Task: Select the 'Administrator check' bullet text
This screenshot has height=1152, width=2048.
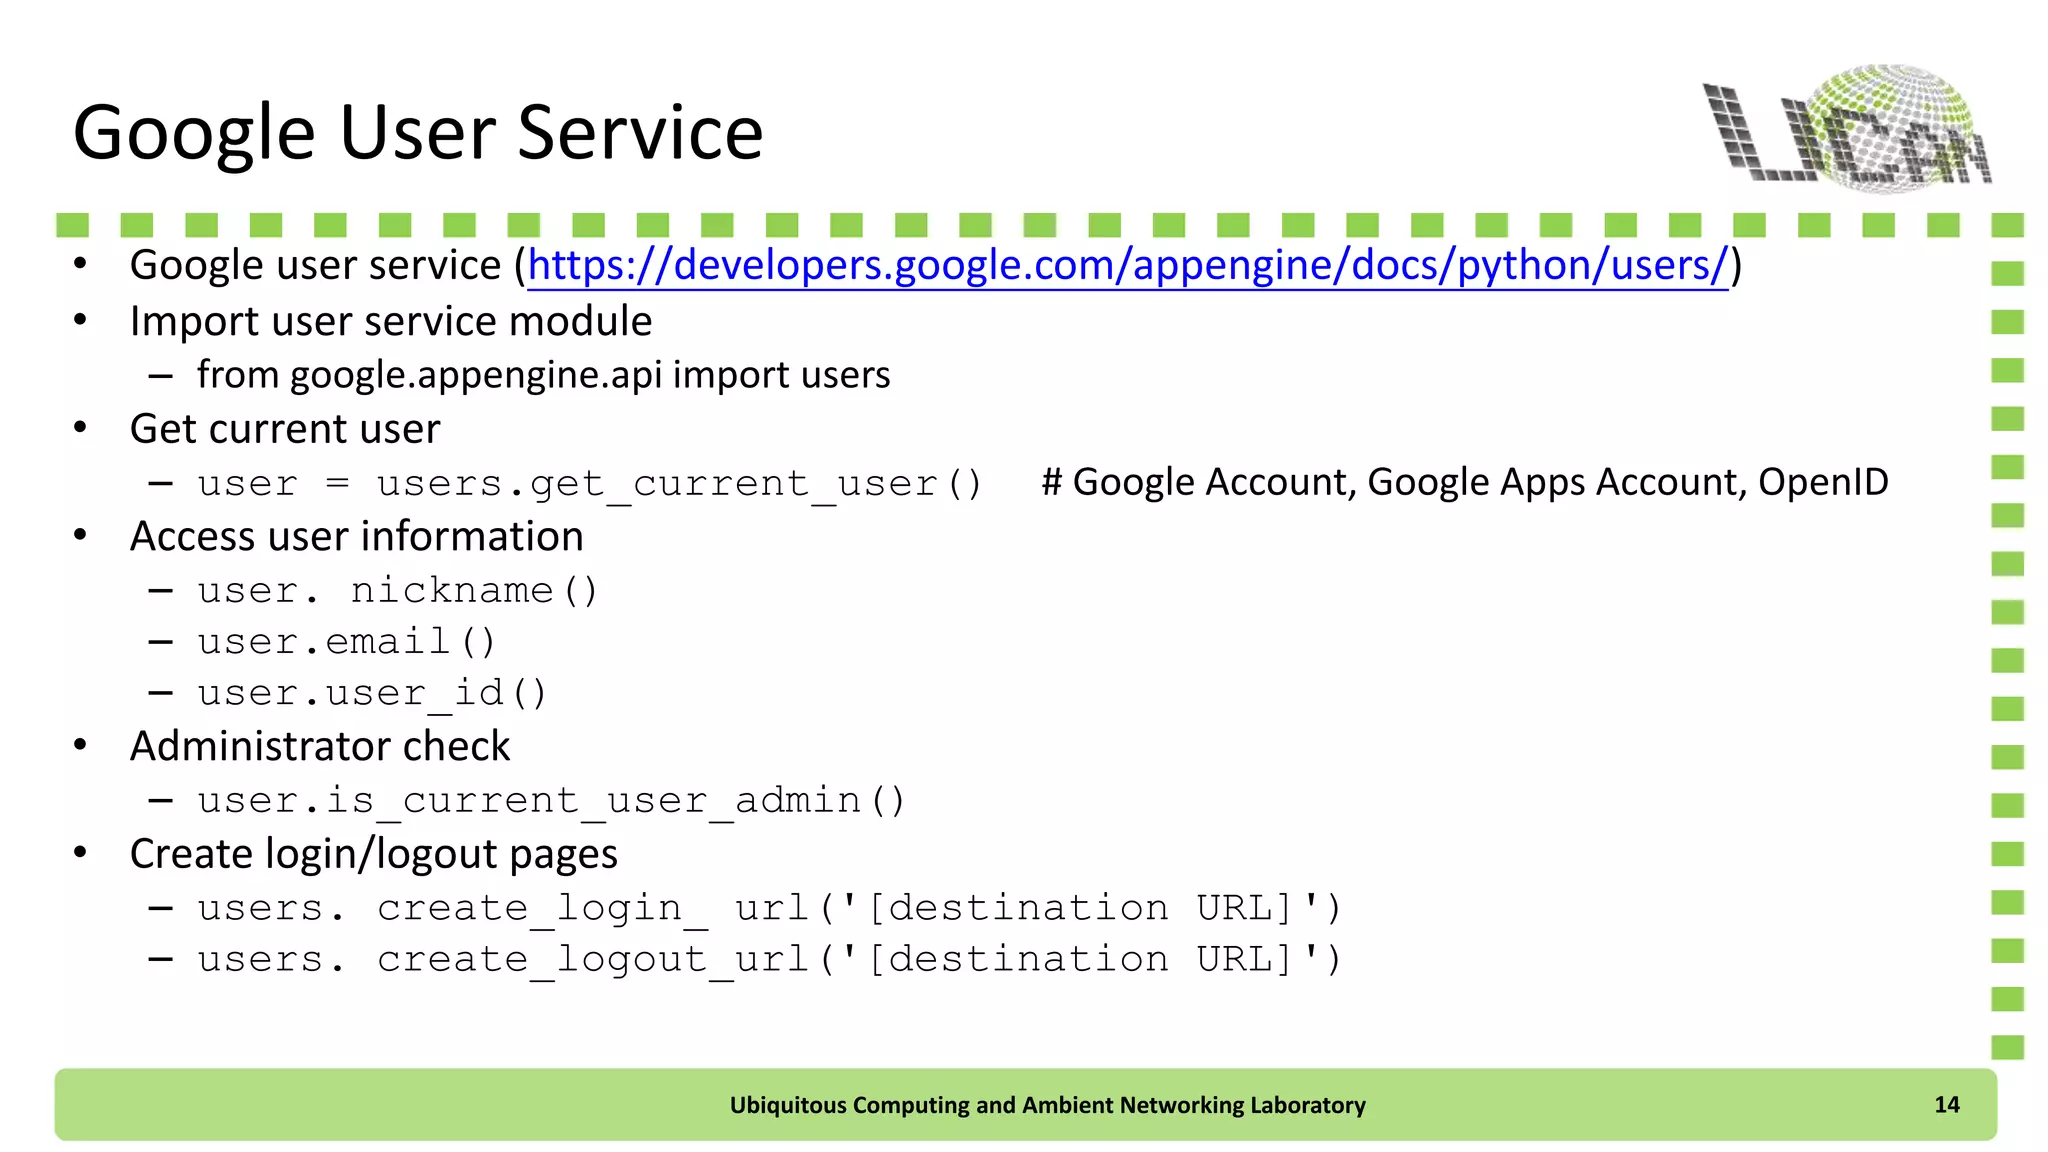Action: (320, 747)
